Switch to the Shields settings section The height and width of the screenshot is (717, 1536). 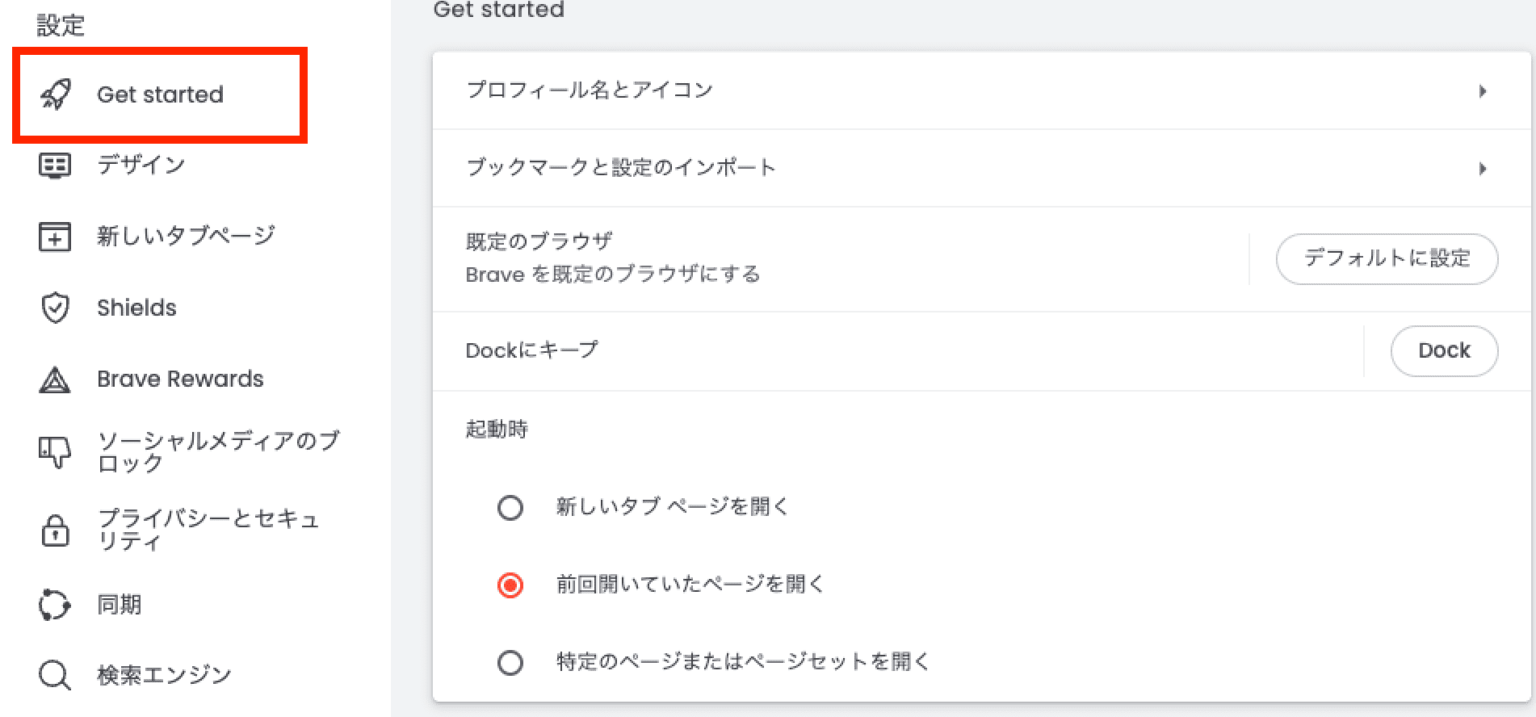[x=137, y=308]
